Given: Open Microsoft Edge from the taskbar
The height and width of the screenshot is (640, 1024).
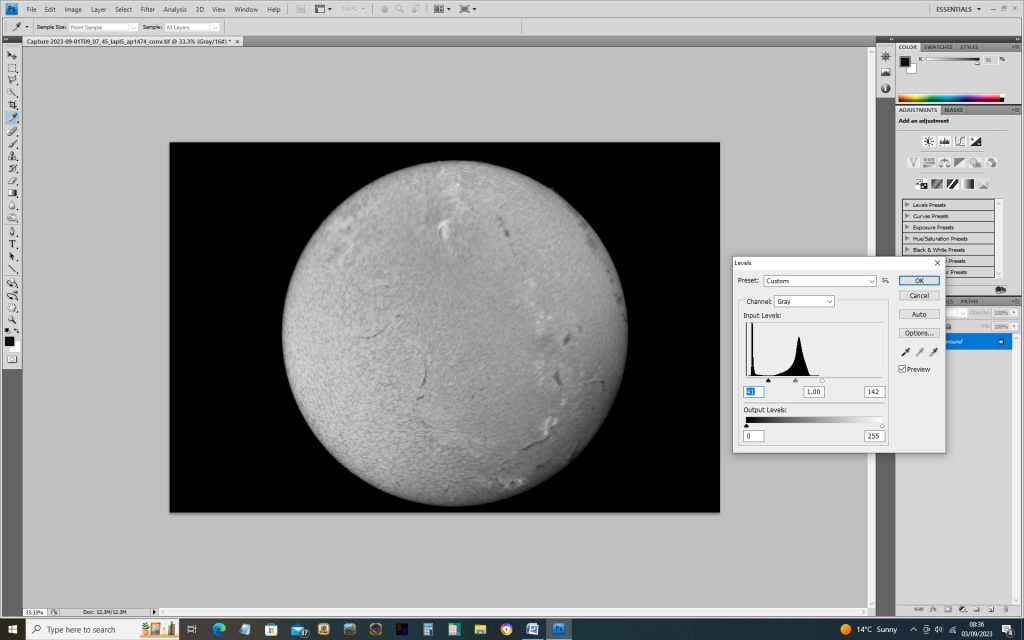Looking at the screenshot, I should [219, 629].
